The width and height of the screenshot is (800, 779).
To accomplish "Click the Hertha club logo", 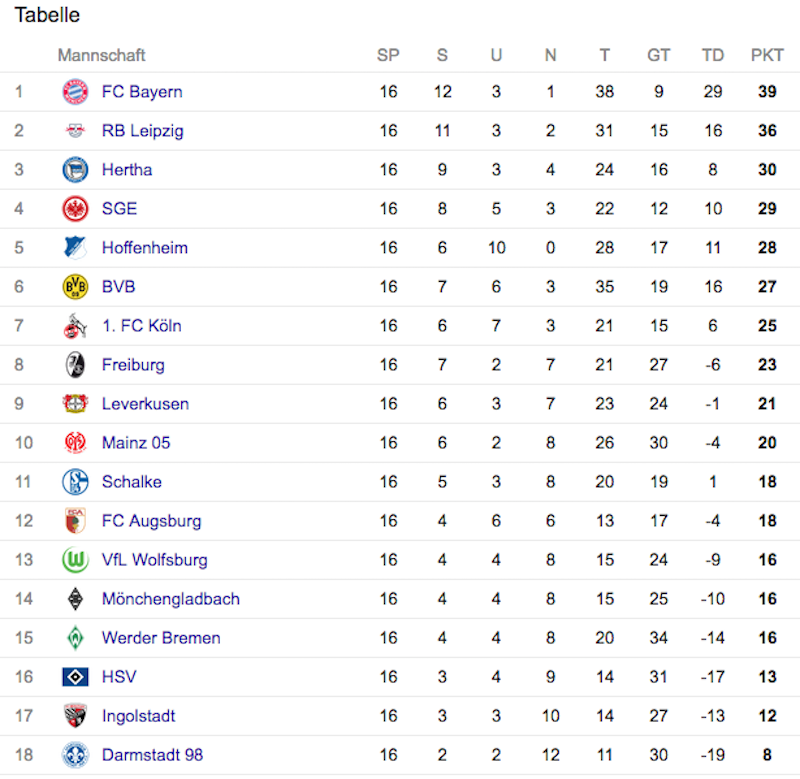I will pyautogui.click(x=75, y=170).
